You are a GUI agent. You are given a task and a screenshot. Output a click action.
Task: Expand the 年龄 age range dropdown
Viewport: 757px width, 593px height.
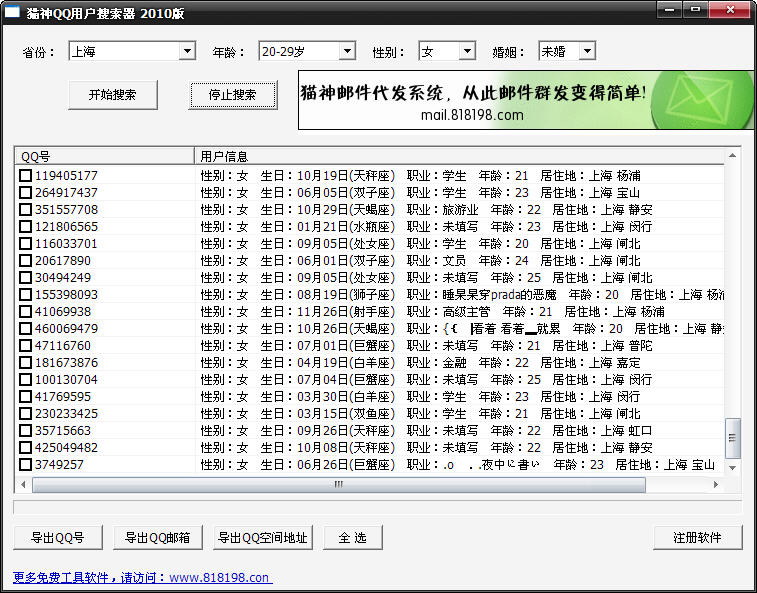[x=347, y=51]
